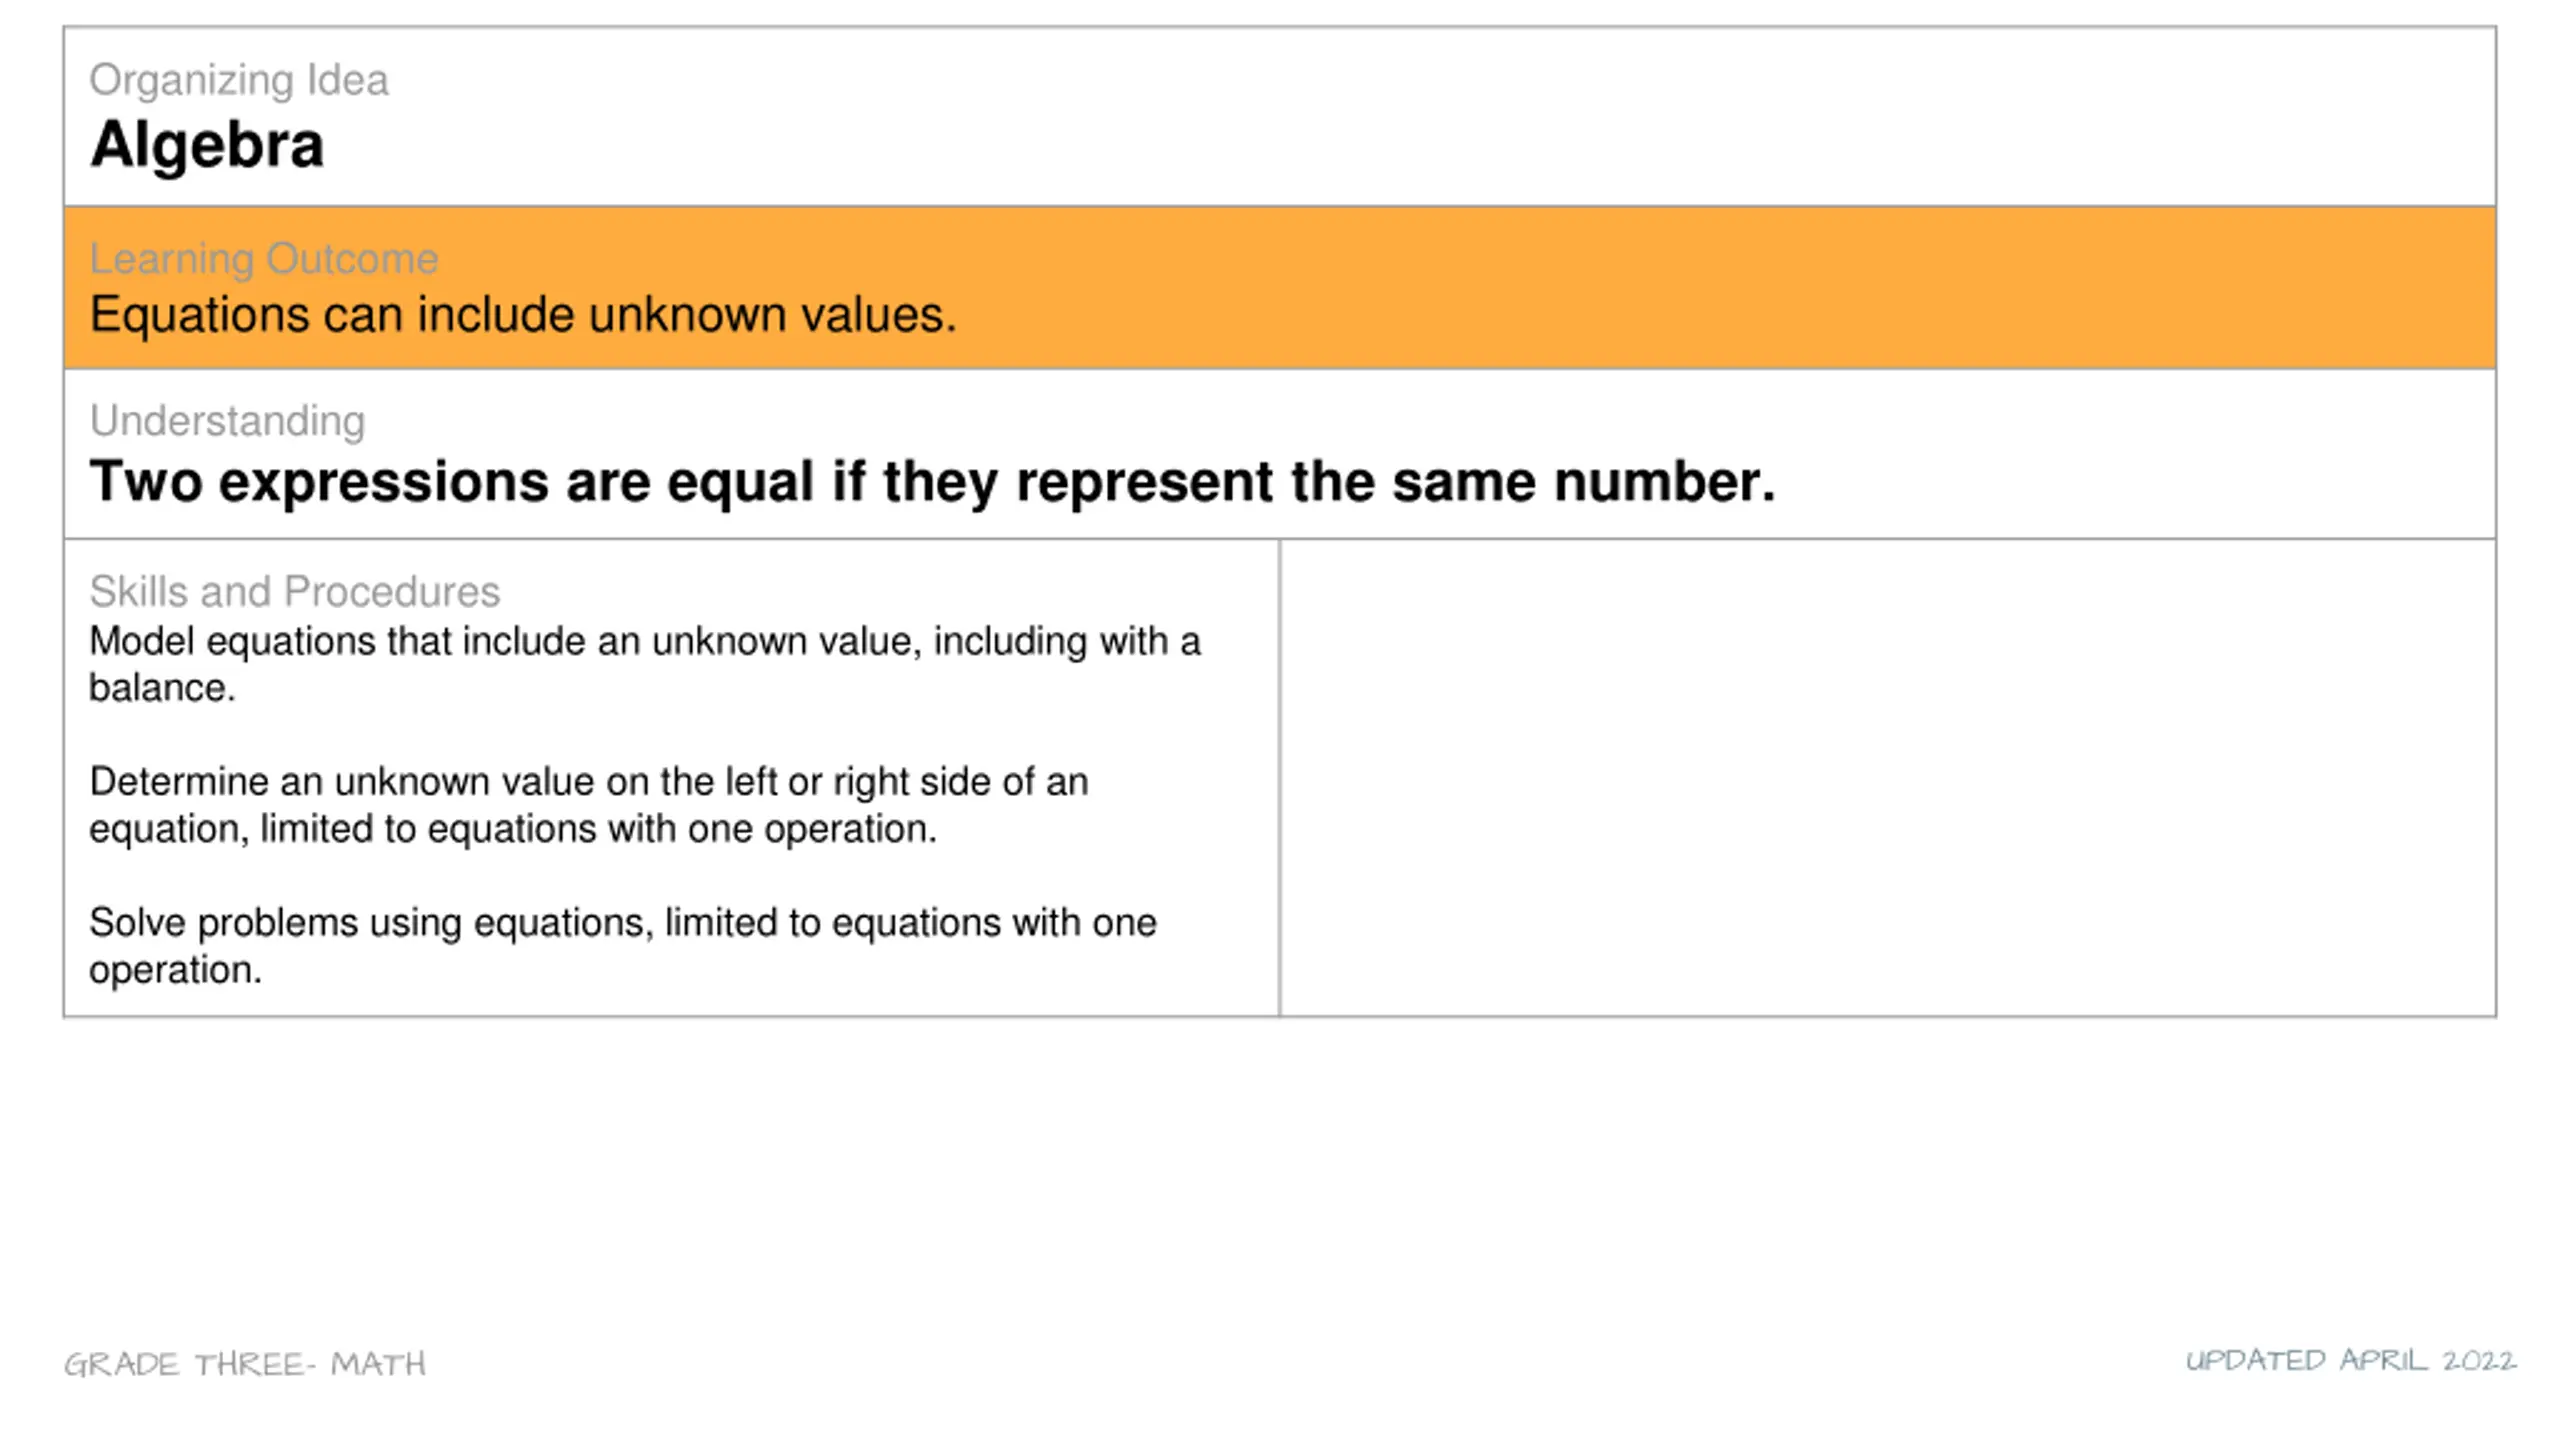2560x1440 pixels.
Task: Select 'Two expressions are equal' heading
Action: tap(932, 482)
